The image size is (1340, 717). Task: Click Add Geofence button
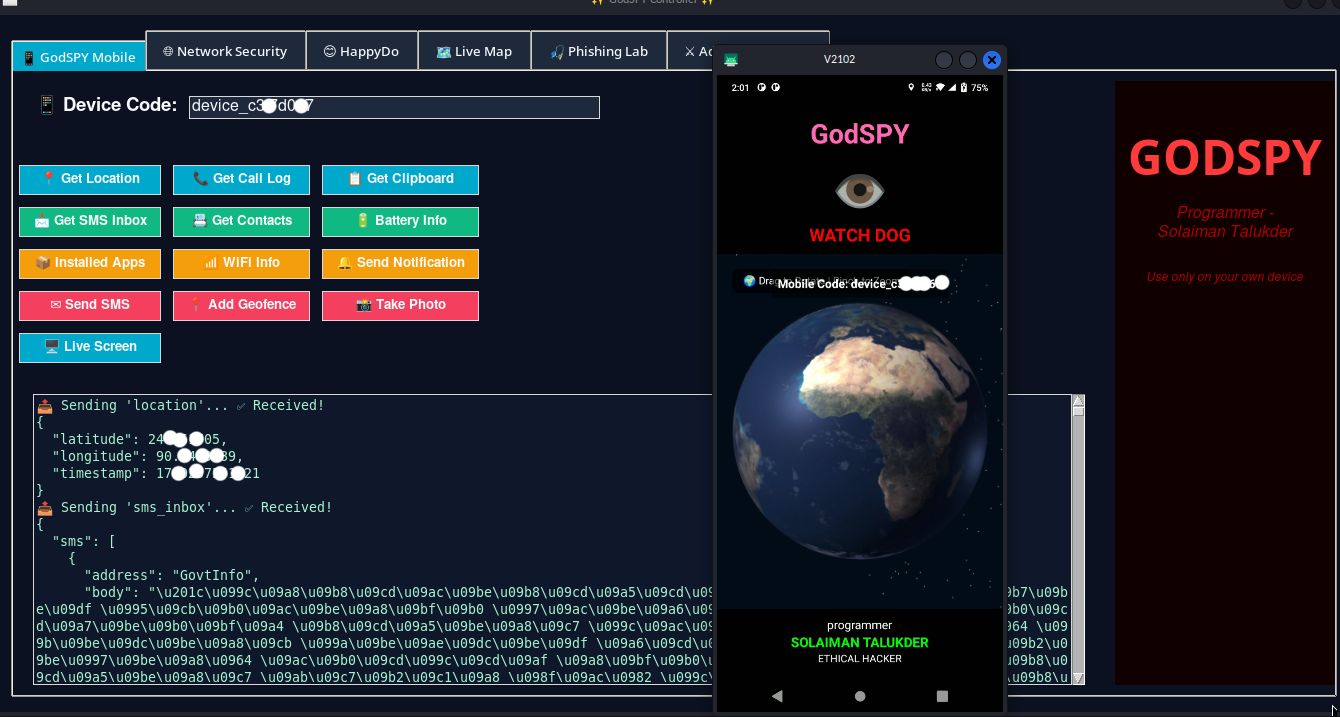click(241, 305)
